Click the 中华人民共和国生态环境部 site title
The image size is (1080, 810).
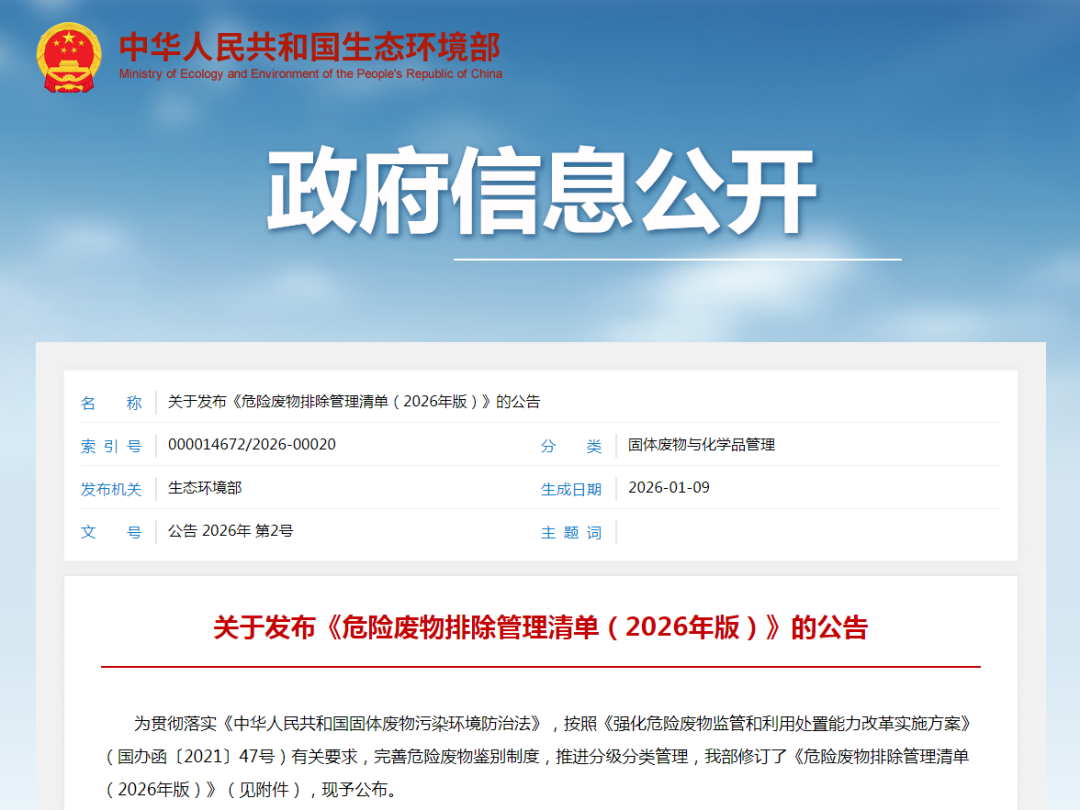click(309, 46)
